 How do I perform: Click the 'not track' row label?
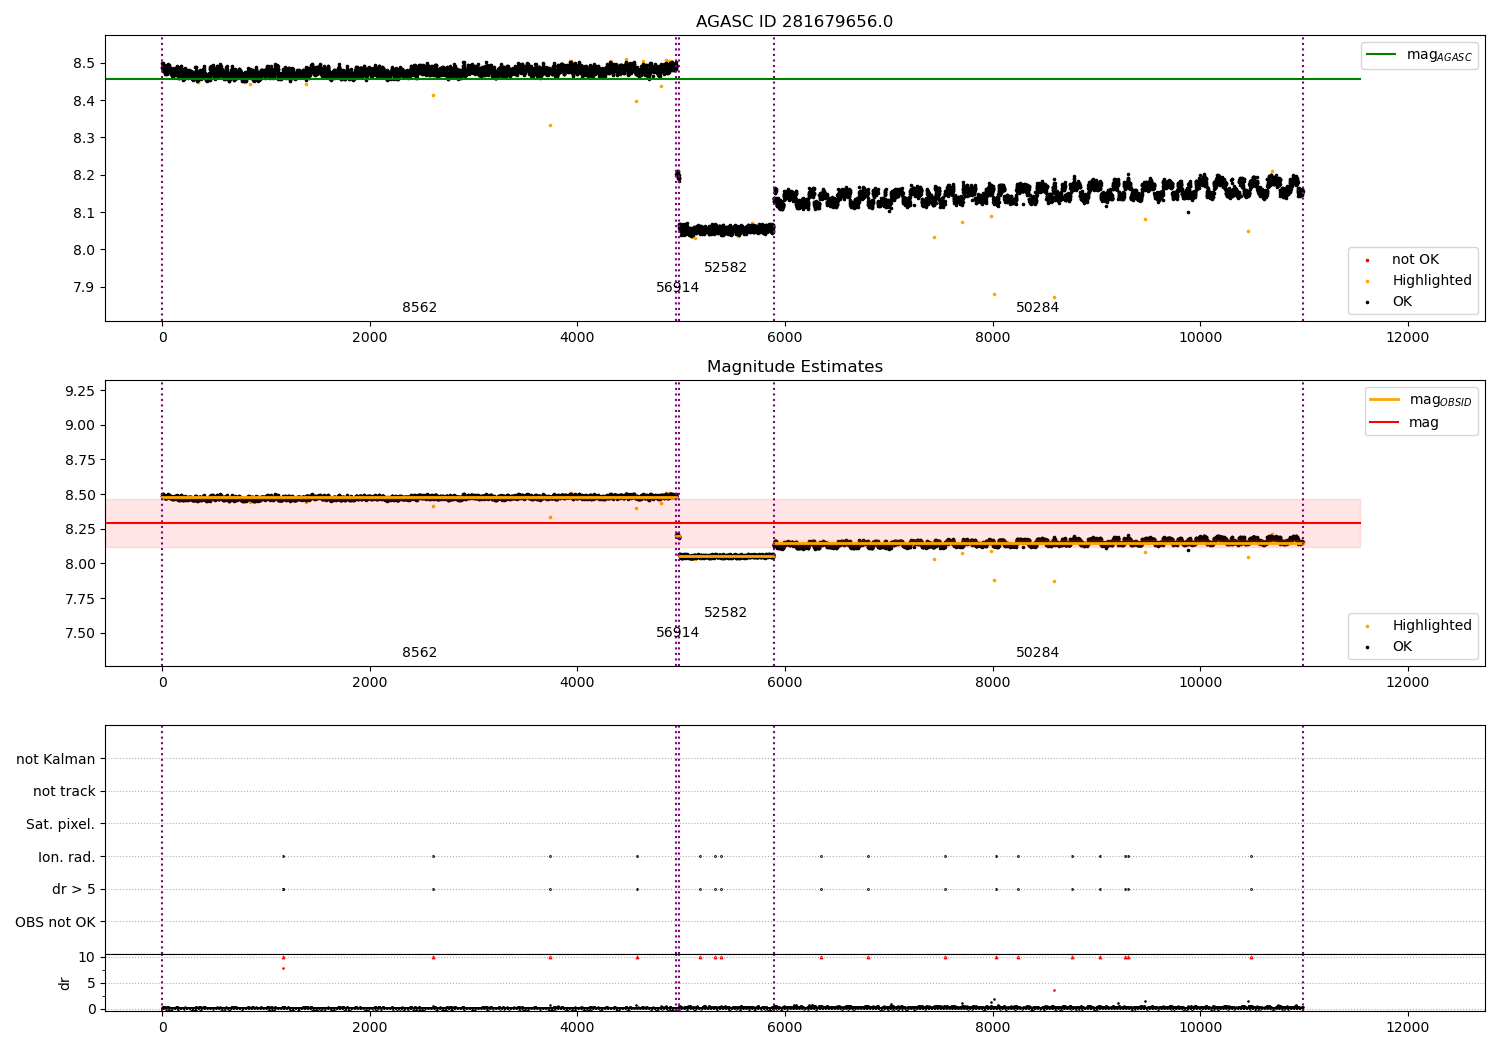point(64,791)
